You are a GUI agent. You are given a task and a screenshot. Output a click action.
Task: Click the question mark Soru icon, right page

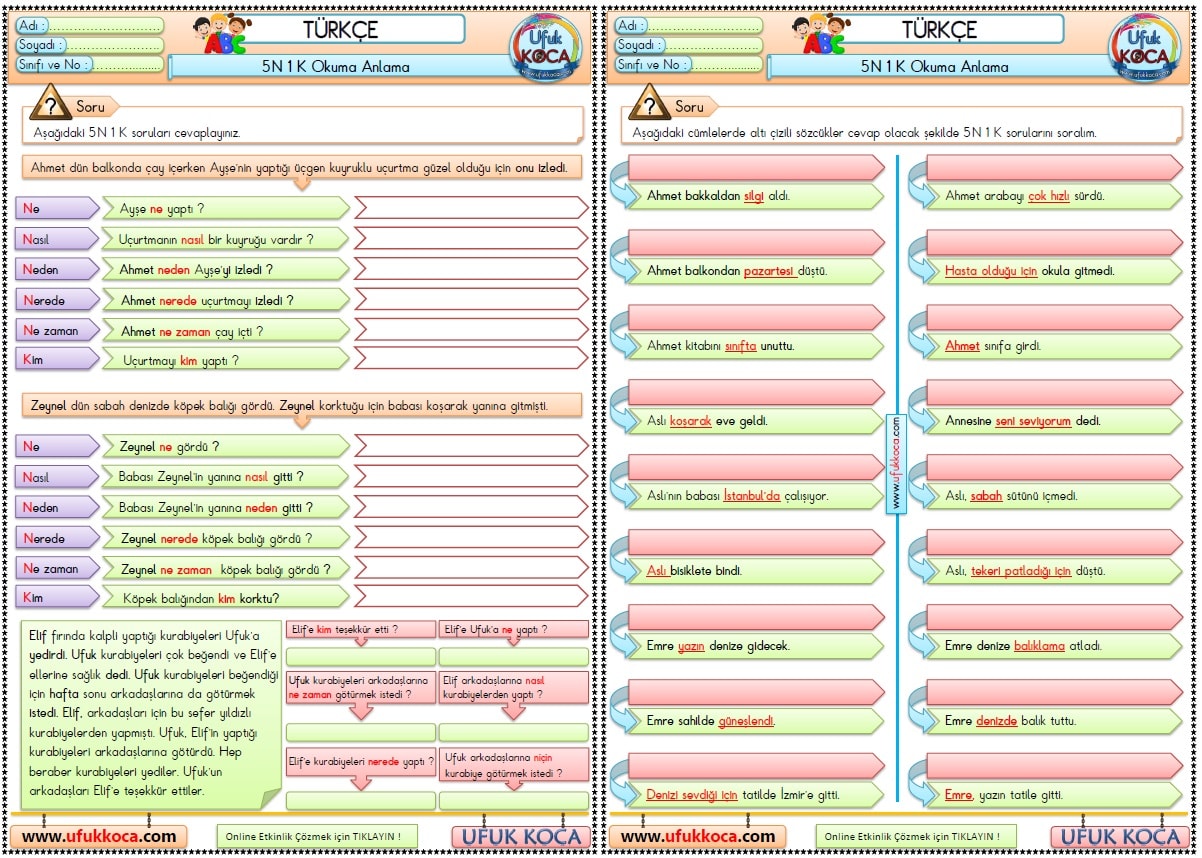point(649,103)
